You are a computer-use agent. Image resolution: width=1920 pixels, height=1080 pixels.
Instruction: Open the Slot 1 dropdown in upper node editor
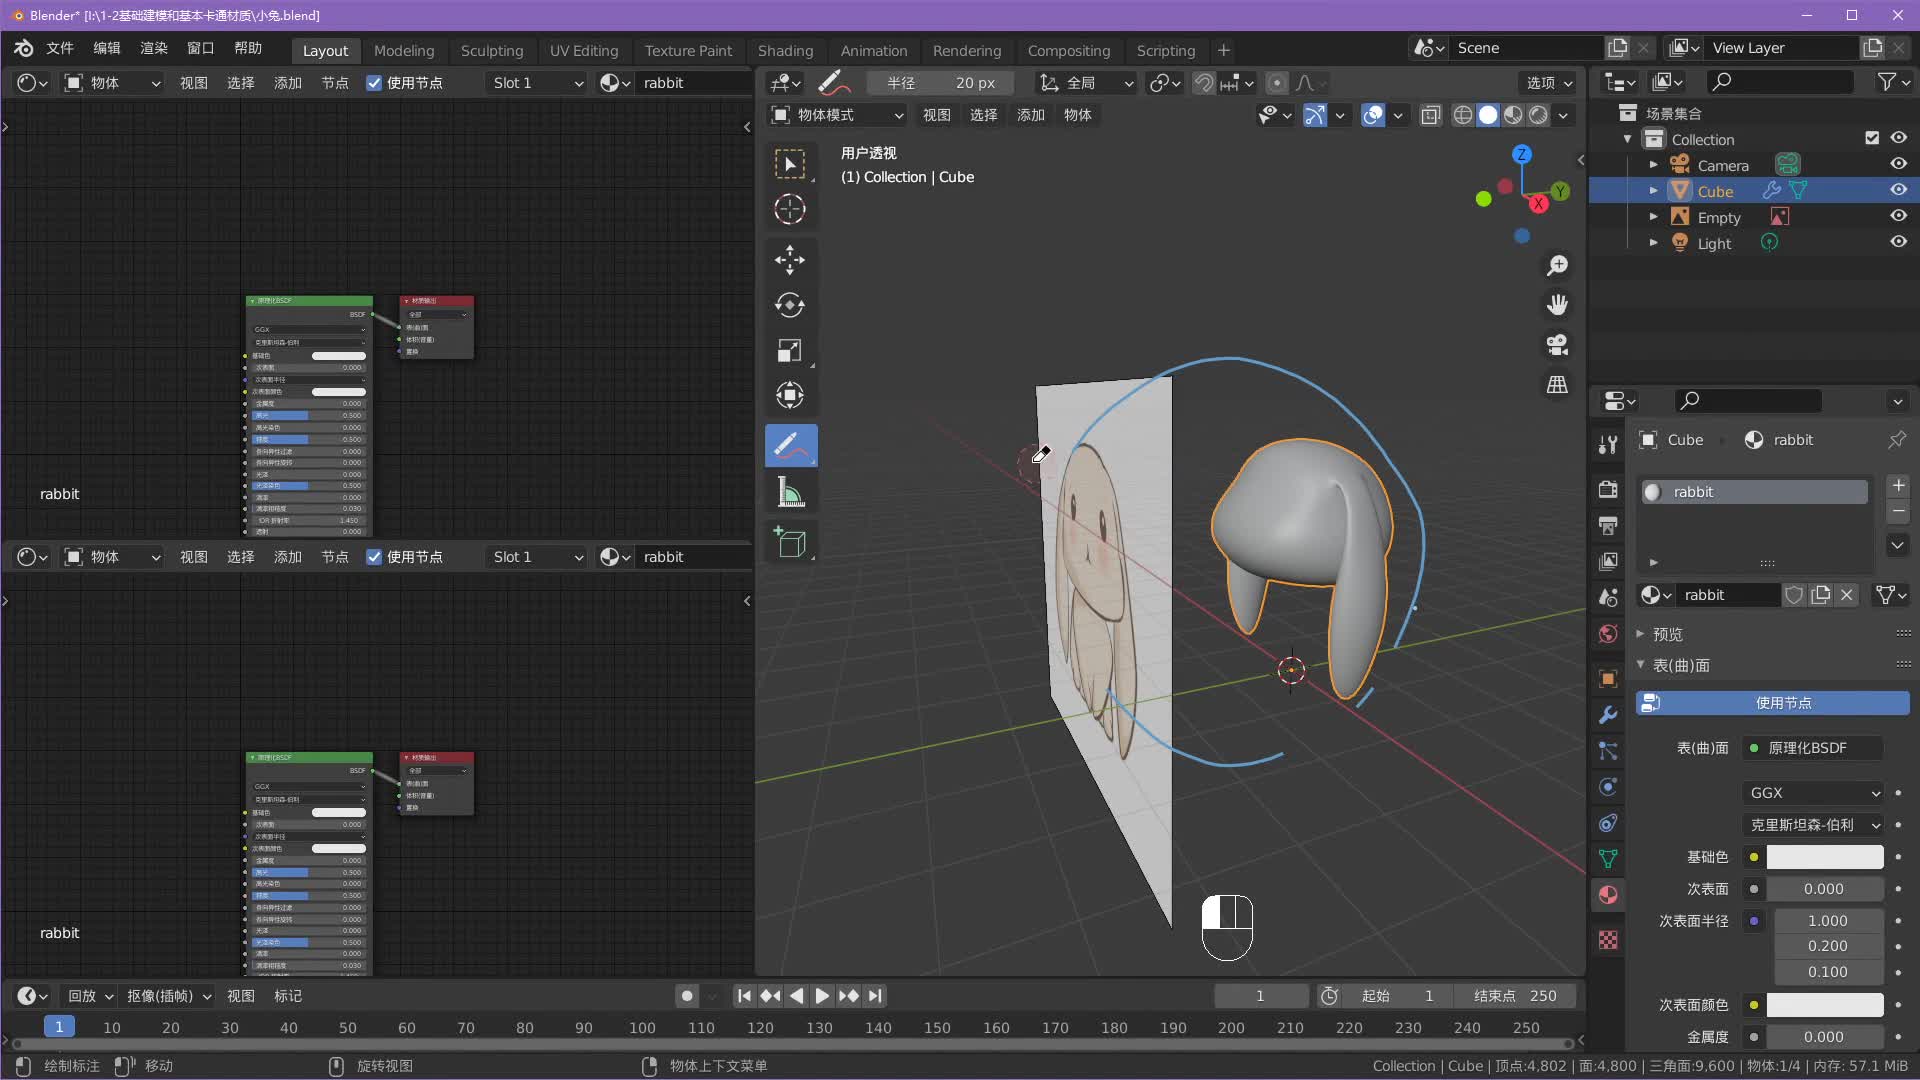[537, 83]
